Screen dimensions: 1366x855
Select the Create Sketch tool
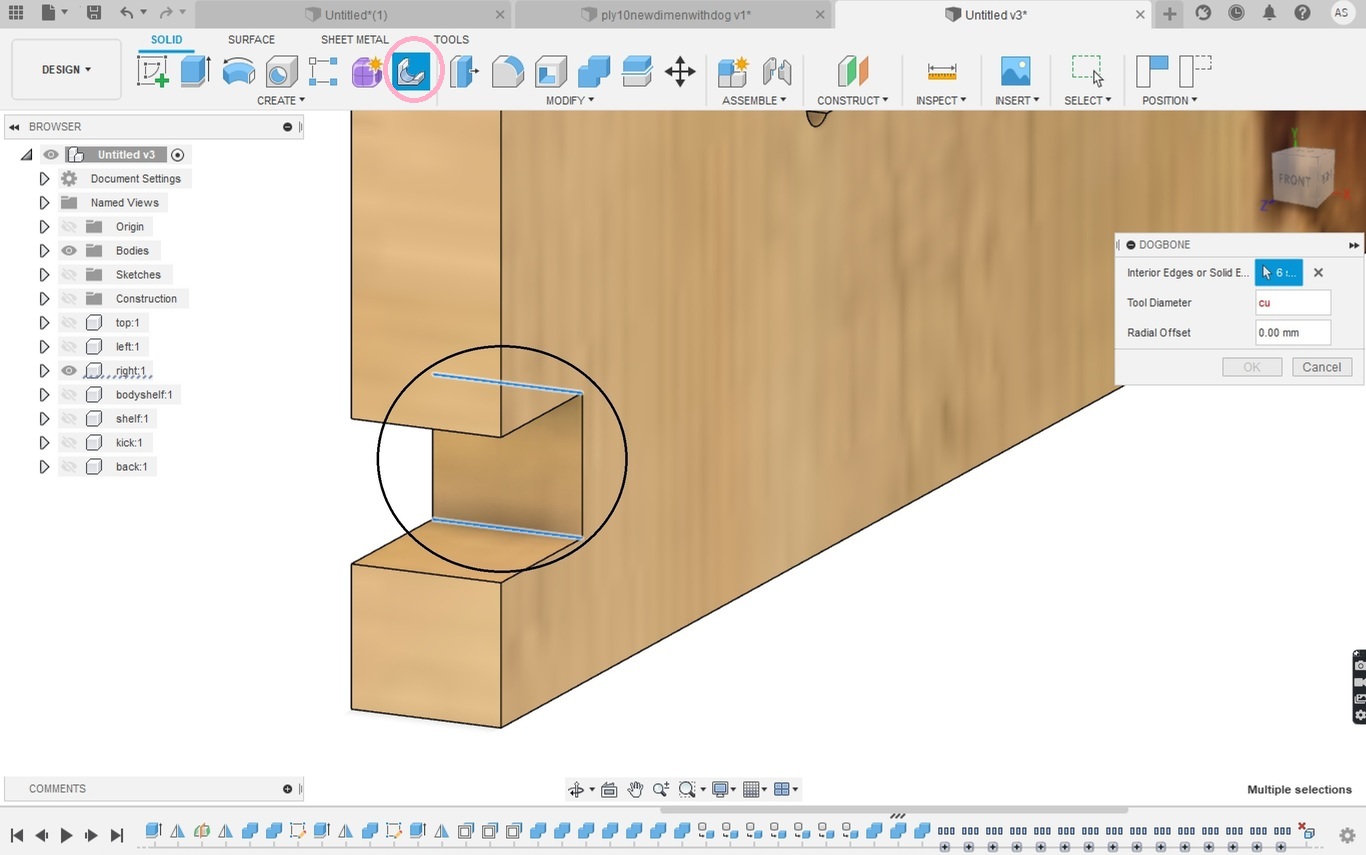point(153,71)
